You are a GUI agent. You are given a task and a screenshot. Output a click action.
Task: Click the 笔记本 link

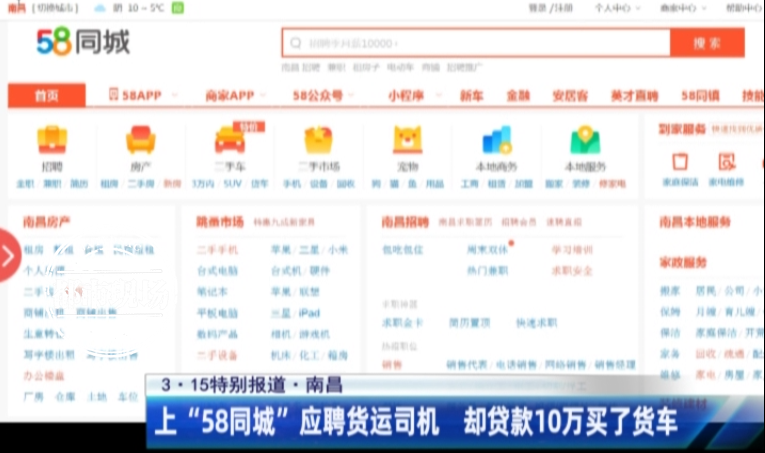(x=212, y=292)
